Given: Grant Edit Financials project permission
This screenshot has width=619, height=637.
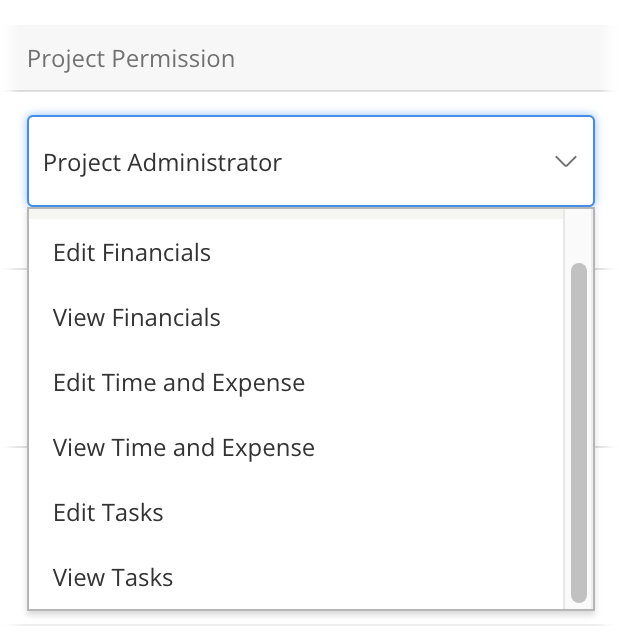Looking at the screenshot, I should tap(132, 253).
